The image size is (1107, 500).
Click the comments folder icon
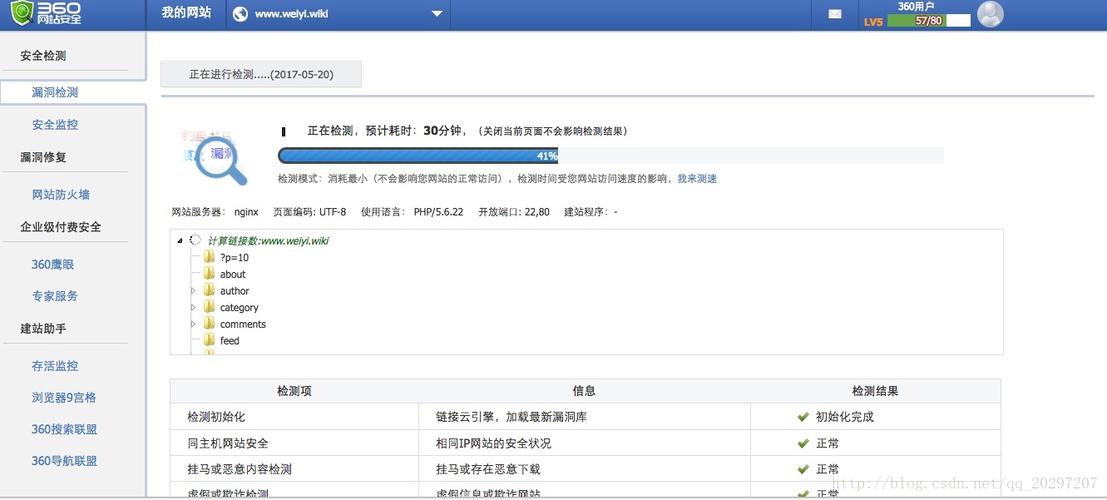tap(209, 324)
